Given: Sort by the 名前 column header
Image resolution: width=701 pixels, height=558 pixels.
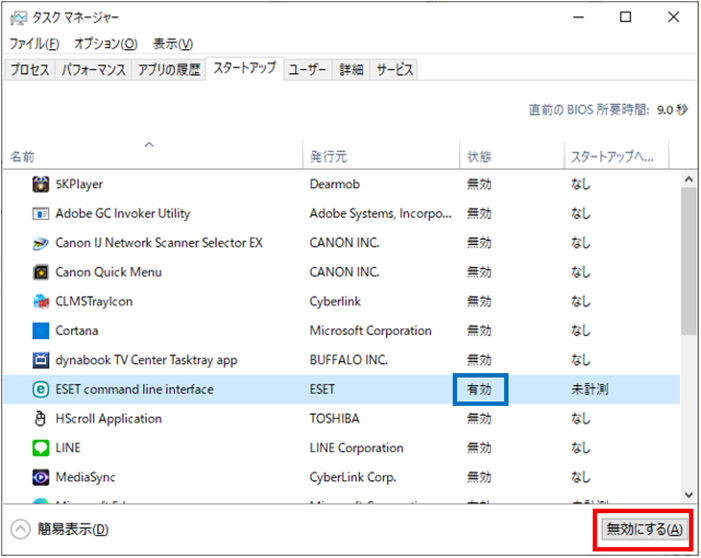Looking at the screenshot, I should tap(152, 155).
